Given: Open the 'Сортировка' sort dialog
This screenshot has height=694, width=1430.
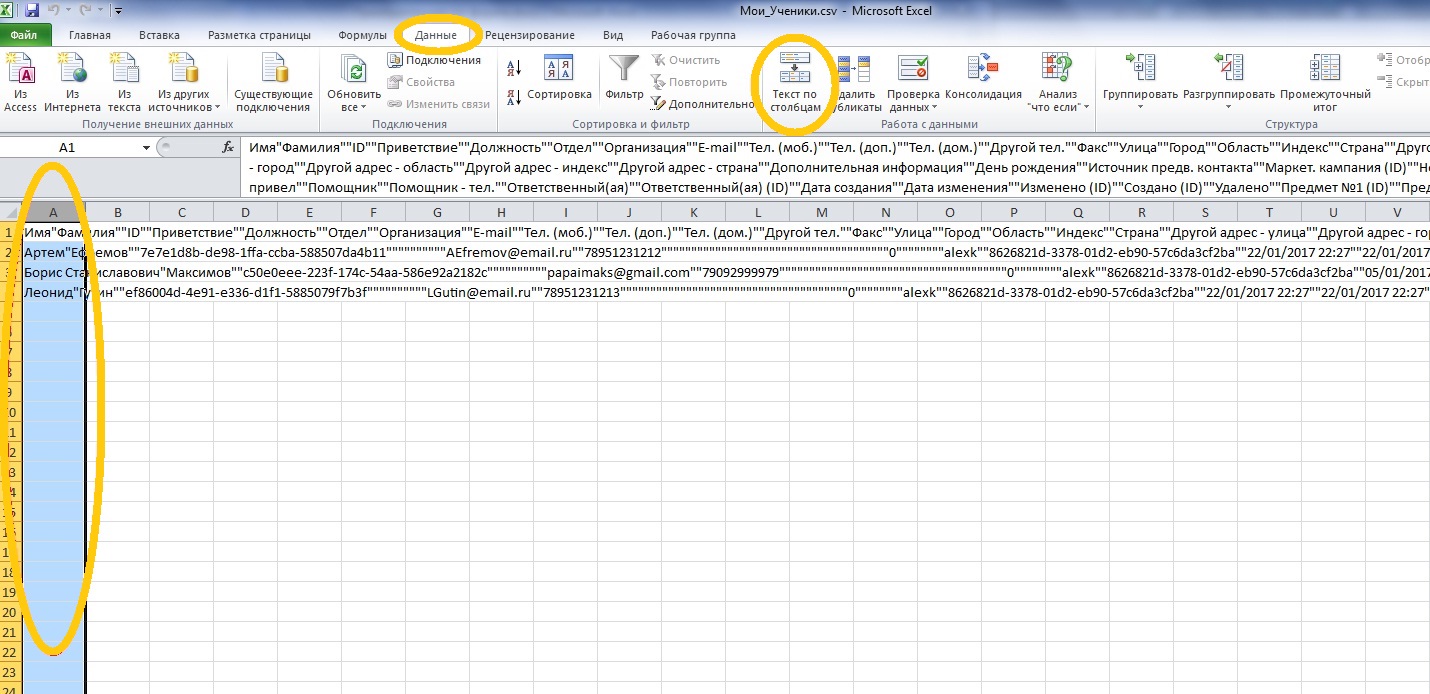Looking at the screenshot, I should click(558, 72).
